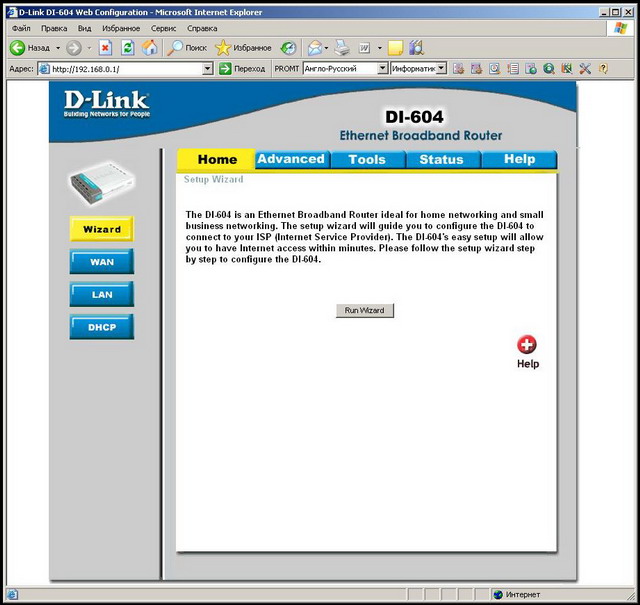Open the Сервис menu in menu bar
640x605 pixels.
163,29
